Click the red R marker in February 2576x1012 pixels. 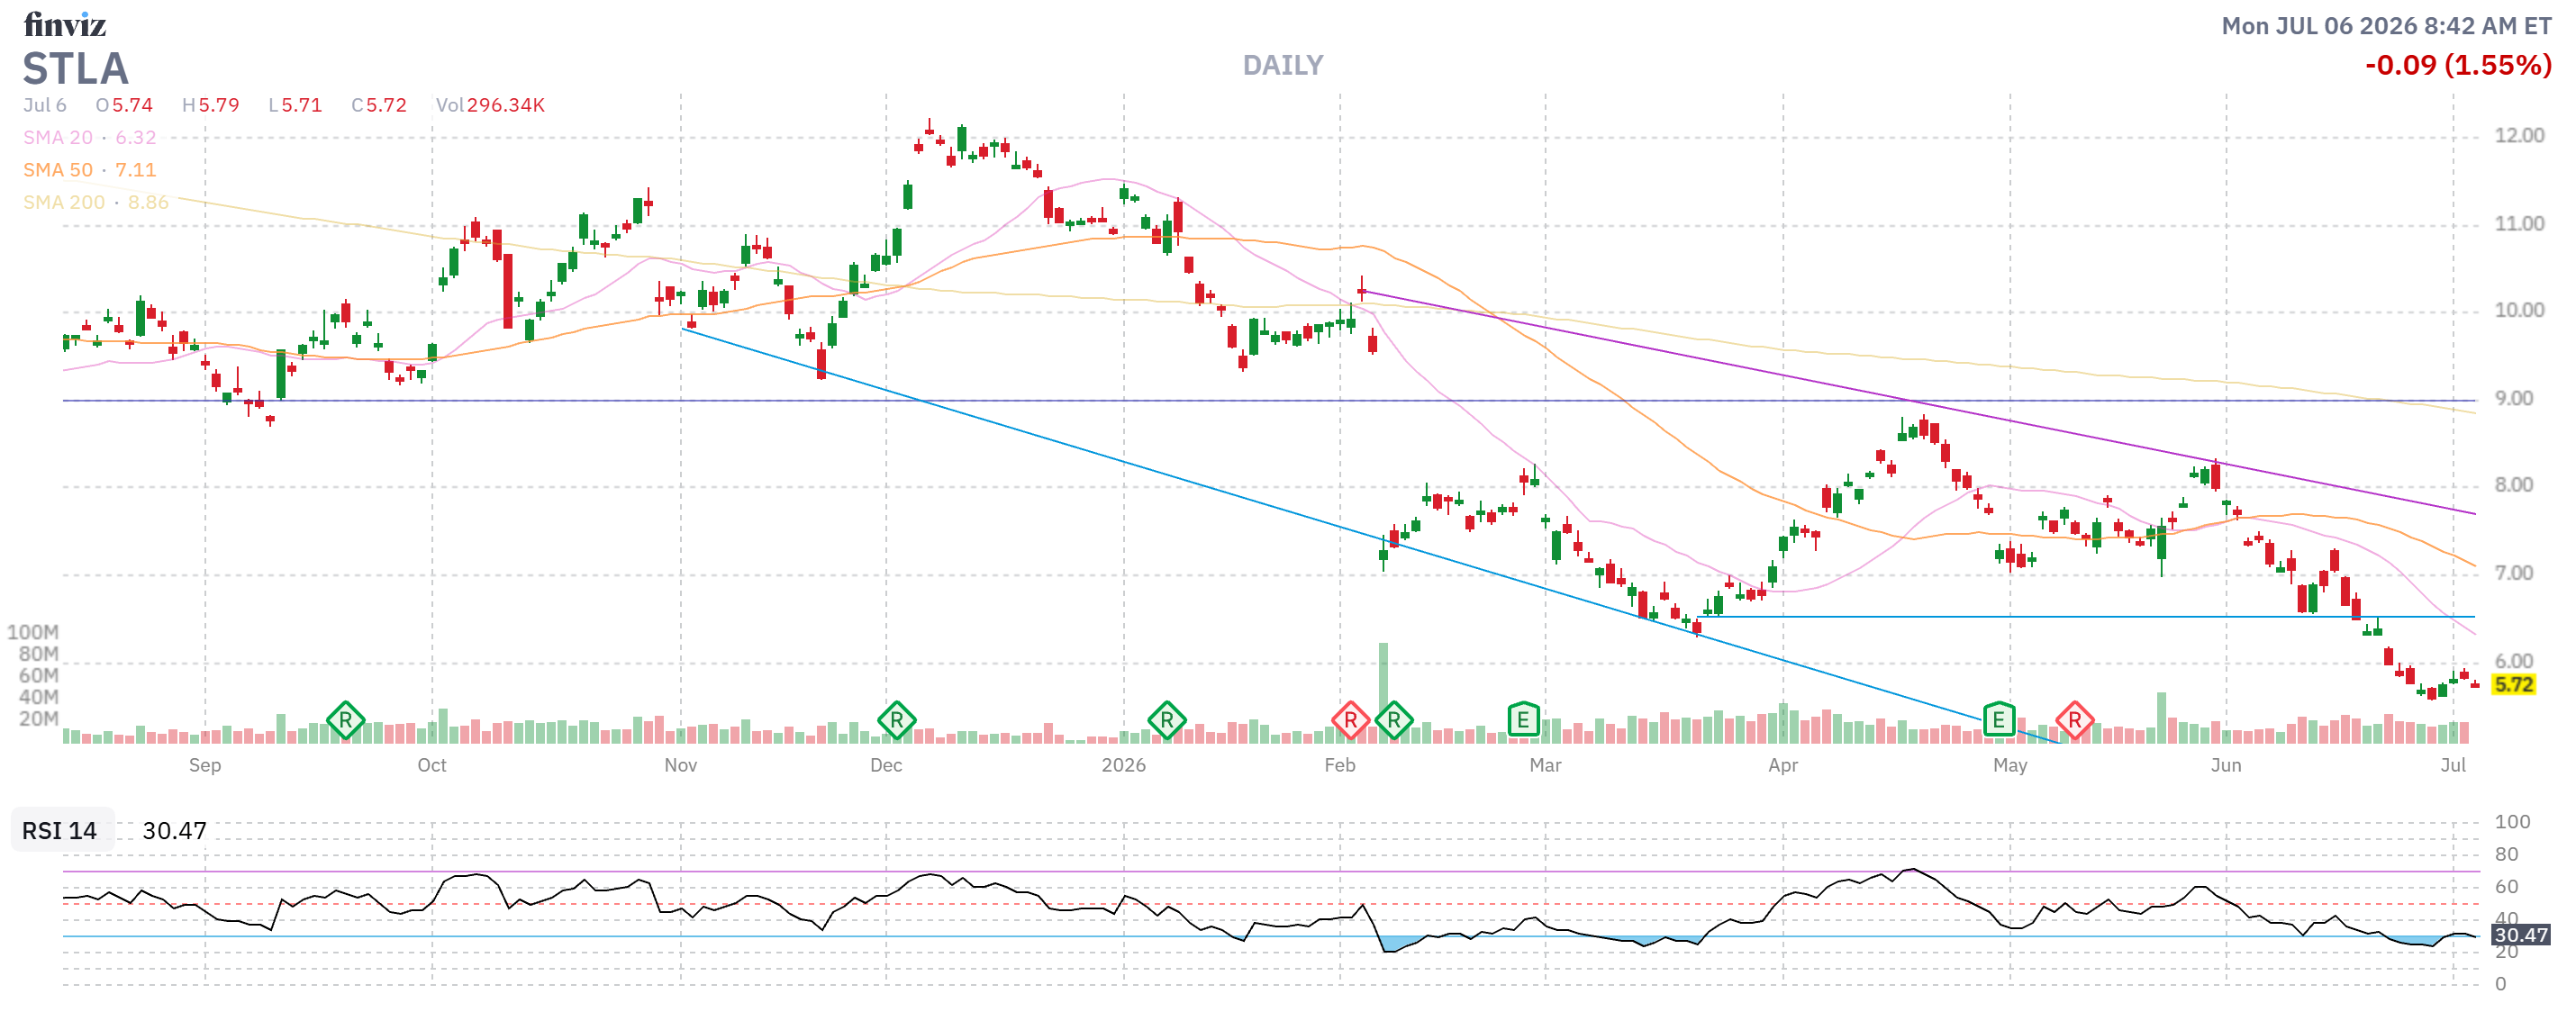click(x=1350, y=720)
